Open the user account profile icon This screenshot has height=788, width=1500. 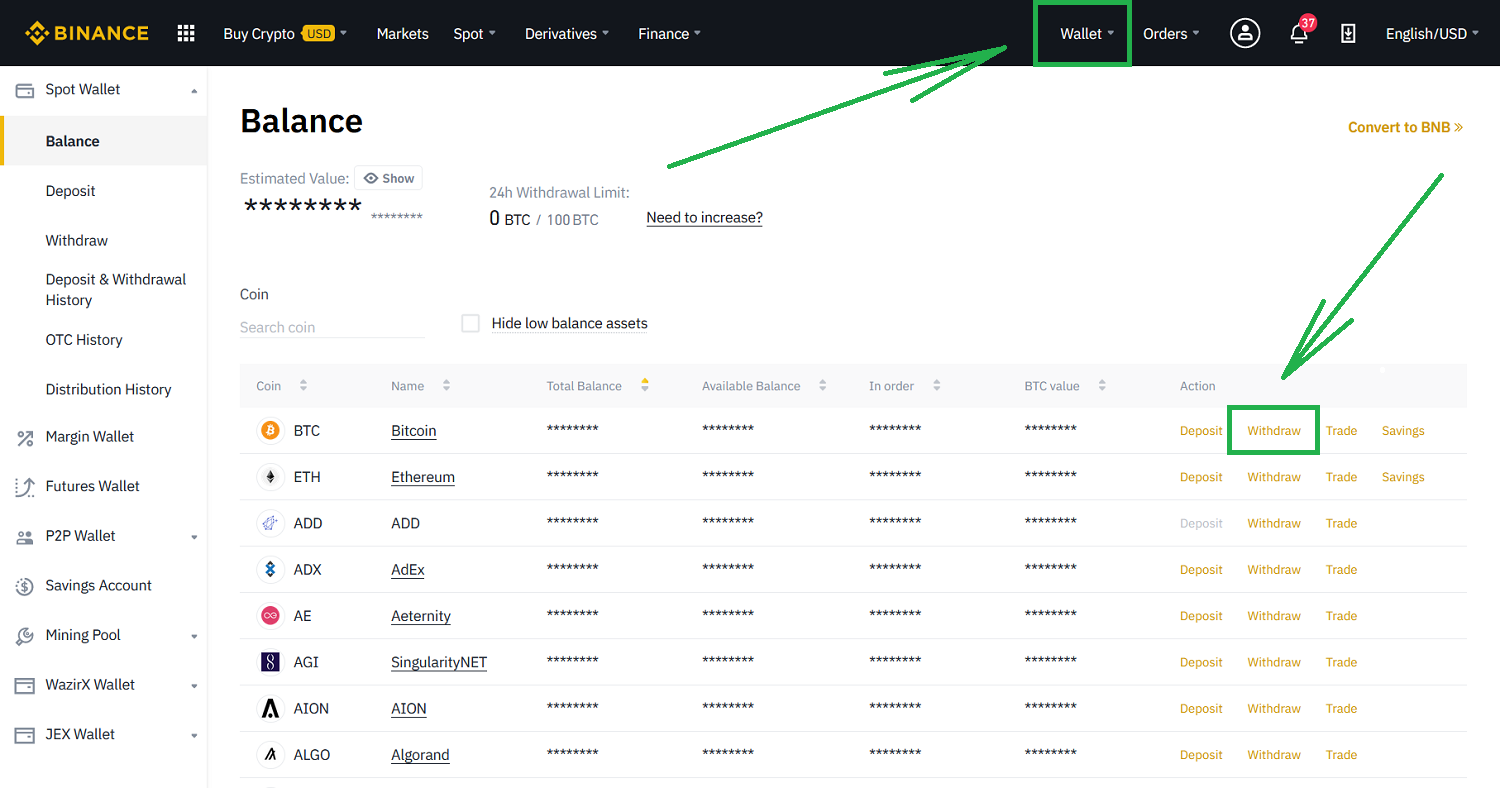click(1245, 33)
